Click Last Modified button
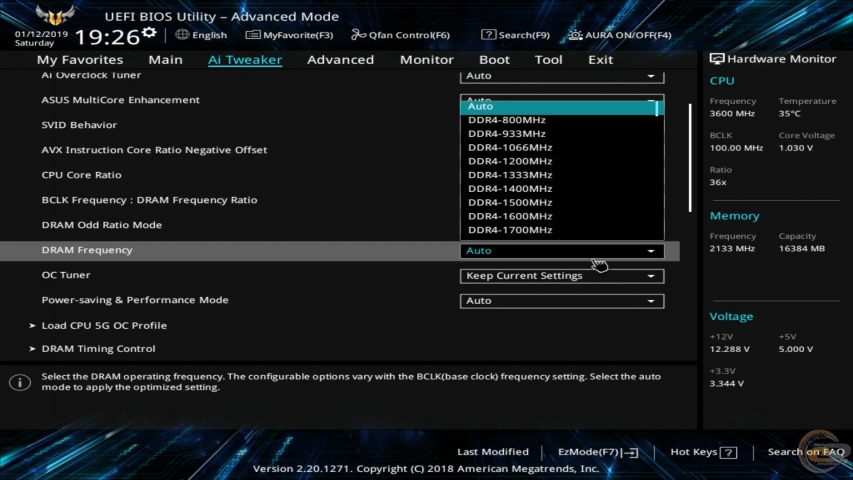This screenshot has width=853, height=480. click(493, 452)
